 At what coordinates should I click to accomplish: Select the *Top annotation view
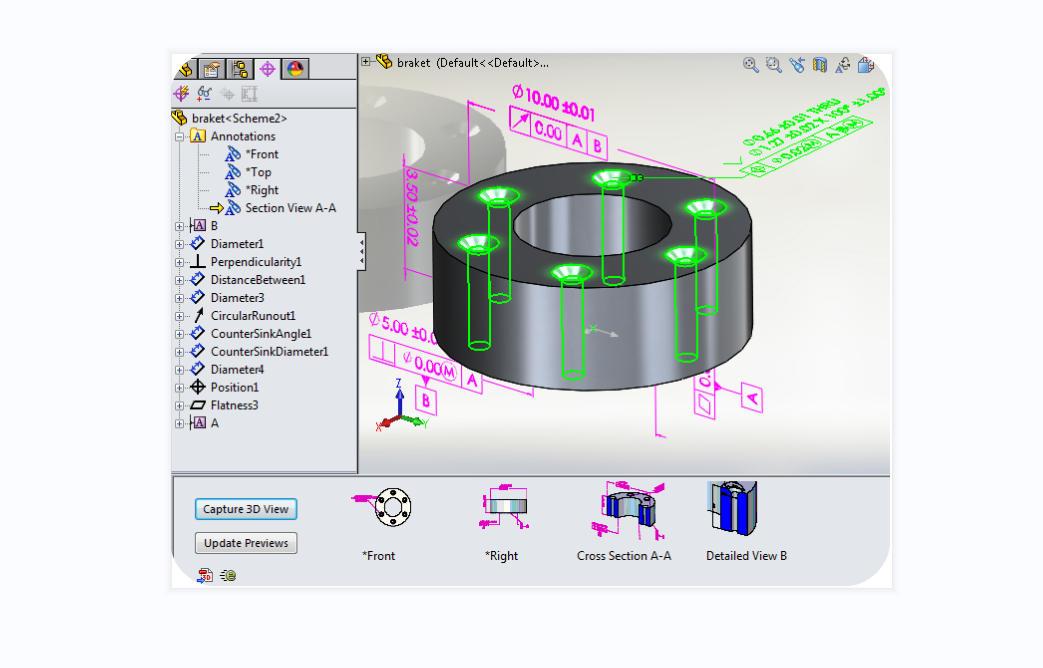[x=248, y=172]
